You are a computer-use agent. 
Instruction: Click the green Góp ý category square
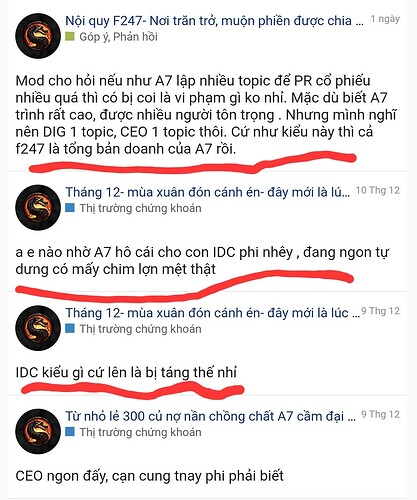(x=70, y=36)
